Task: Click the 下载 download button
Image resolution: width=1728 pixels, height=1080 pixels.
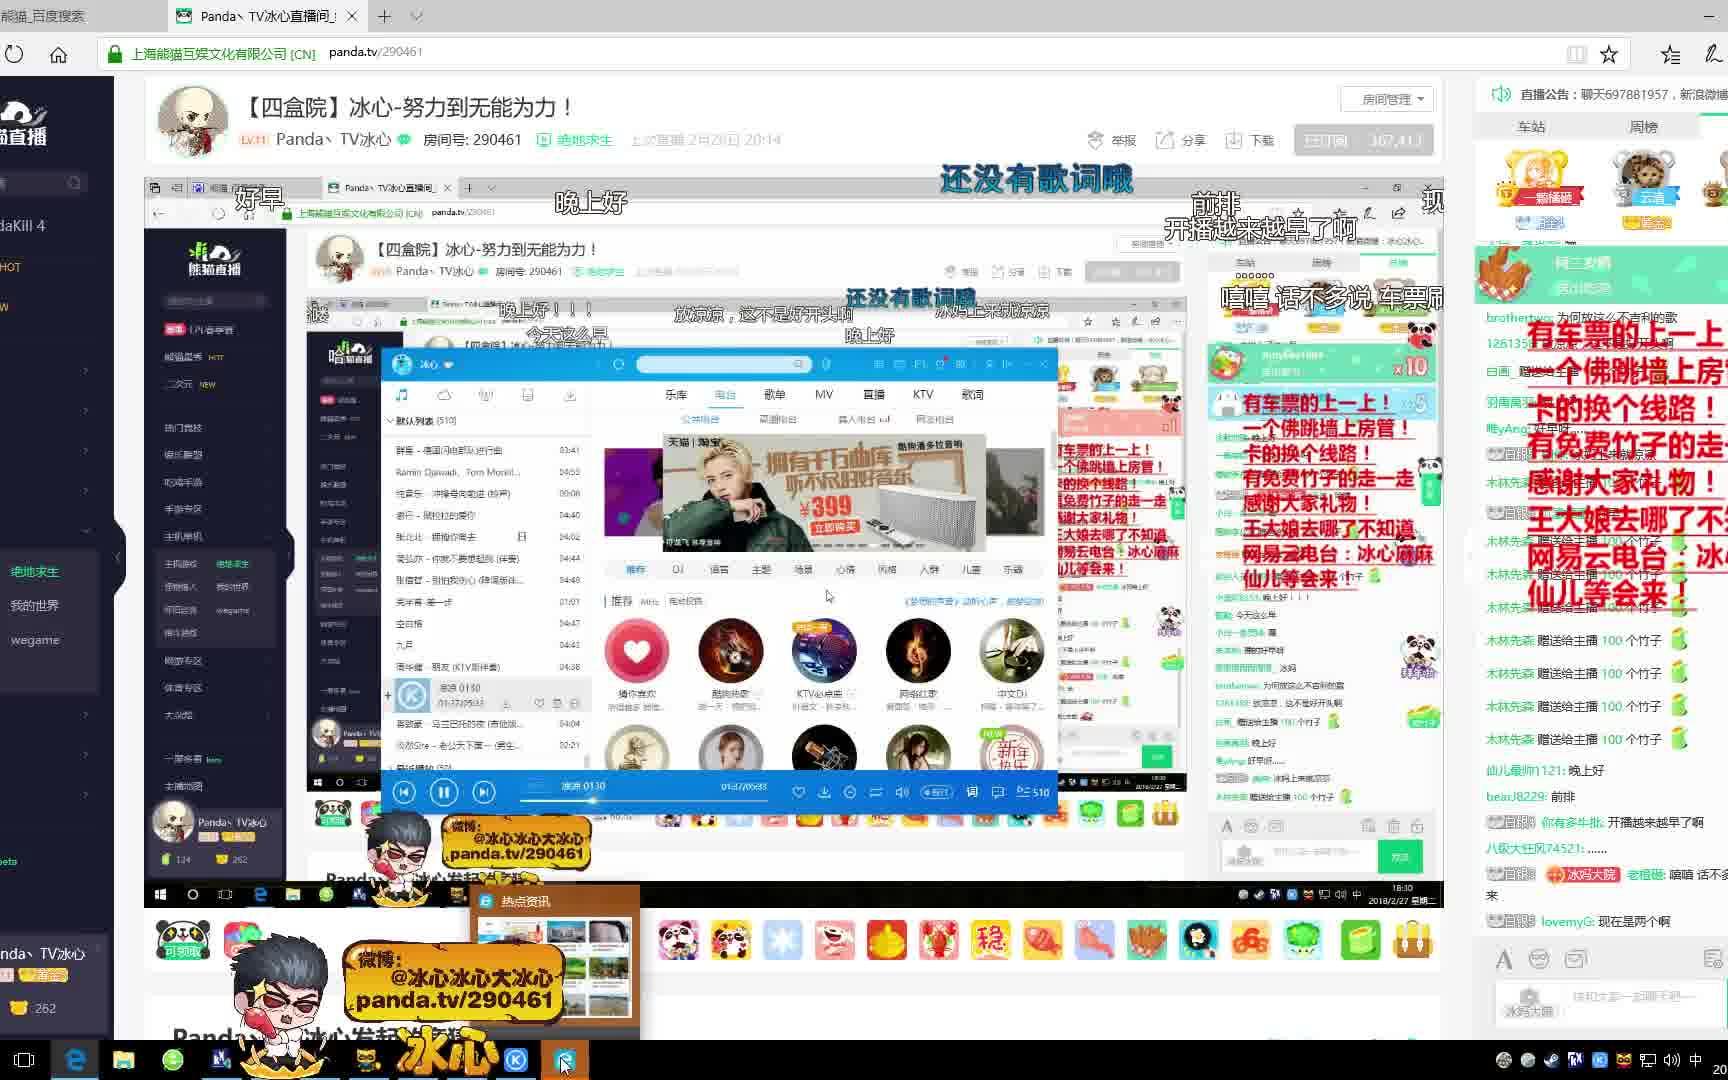Action: coord(1250,140)
